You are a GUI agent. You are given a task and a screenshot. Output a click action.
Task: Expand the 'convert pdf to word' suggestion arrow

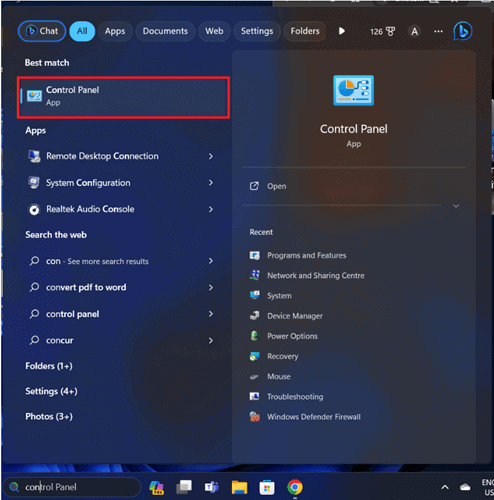point(211,287)
